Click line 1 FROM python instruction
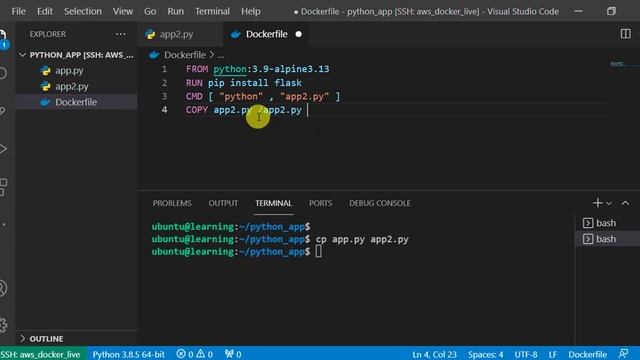Screen dimensions: 640x360 coord(257,69)
